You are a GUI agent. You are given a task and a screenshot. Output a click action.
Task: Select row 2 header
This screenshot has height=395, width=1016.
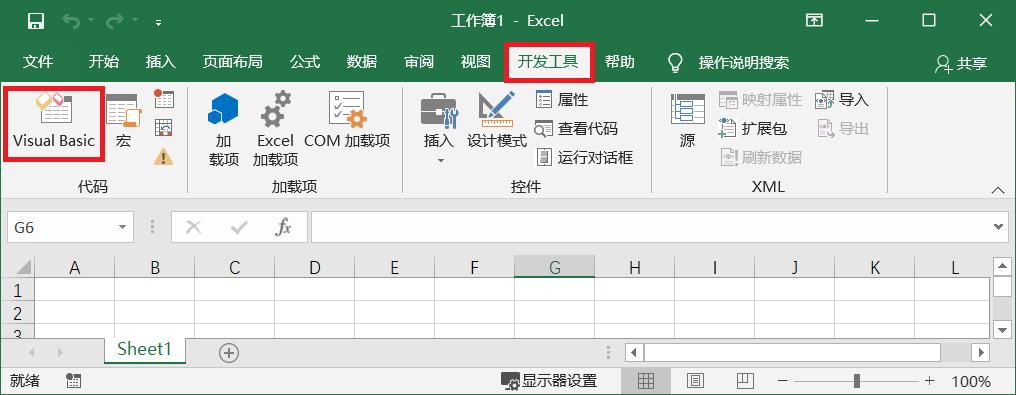17,313
